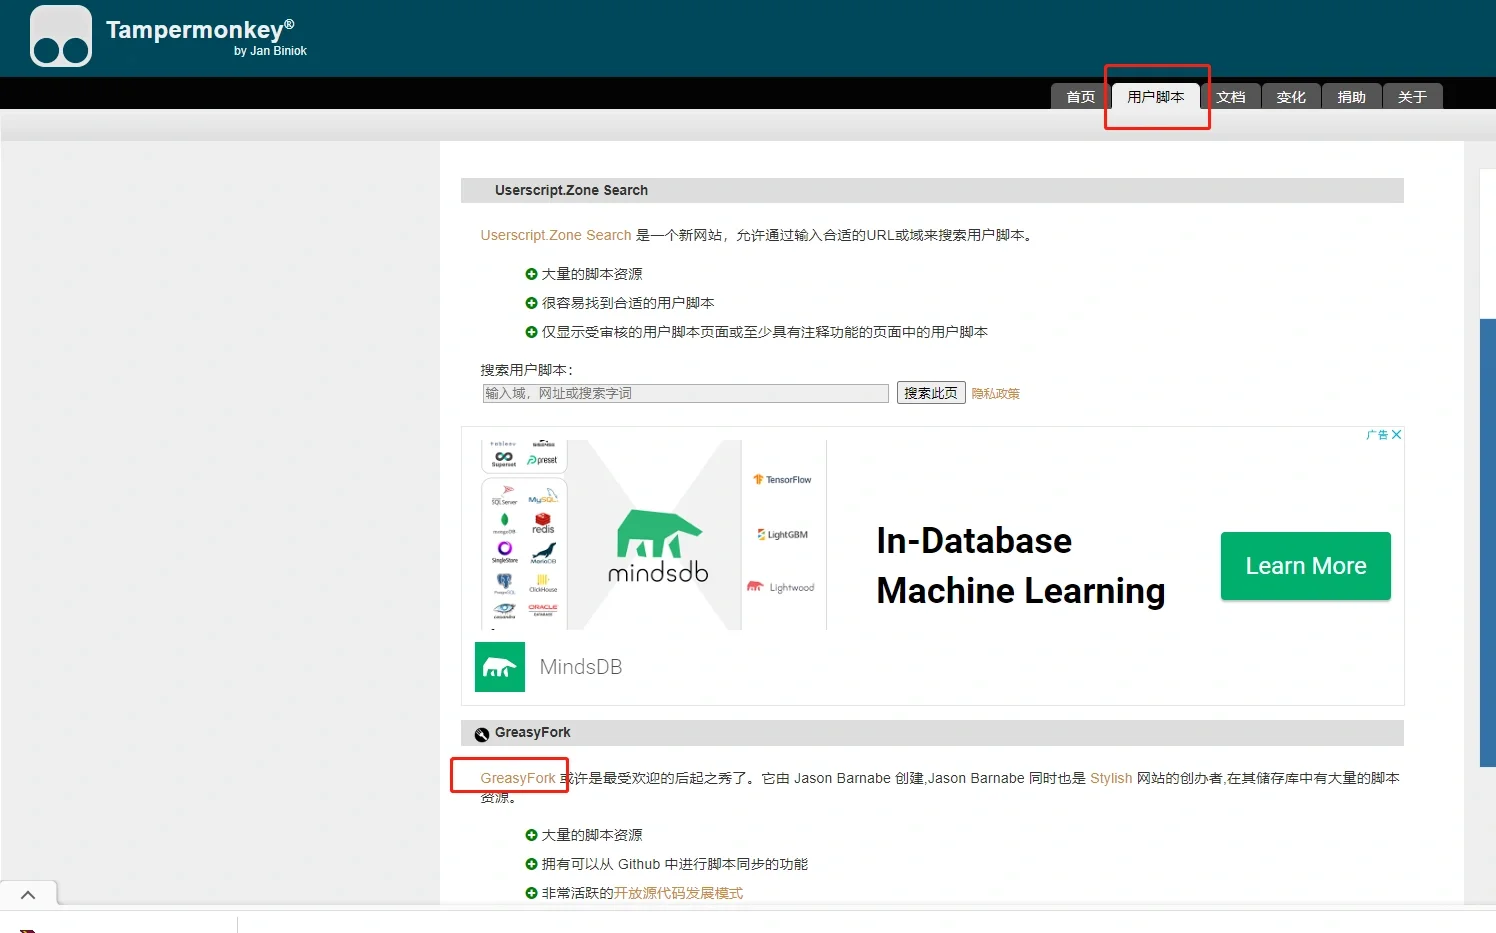Screen dimensions: 1496x933
Task: Close the MindsDB ad with the X
Action: click(x=1397, y=434)
